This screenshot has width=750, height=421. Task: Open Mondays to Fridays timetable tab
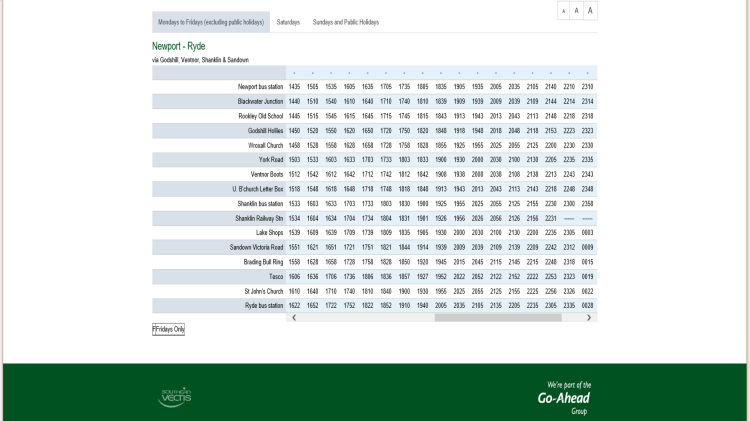pos(211,22)
